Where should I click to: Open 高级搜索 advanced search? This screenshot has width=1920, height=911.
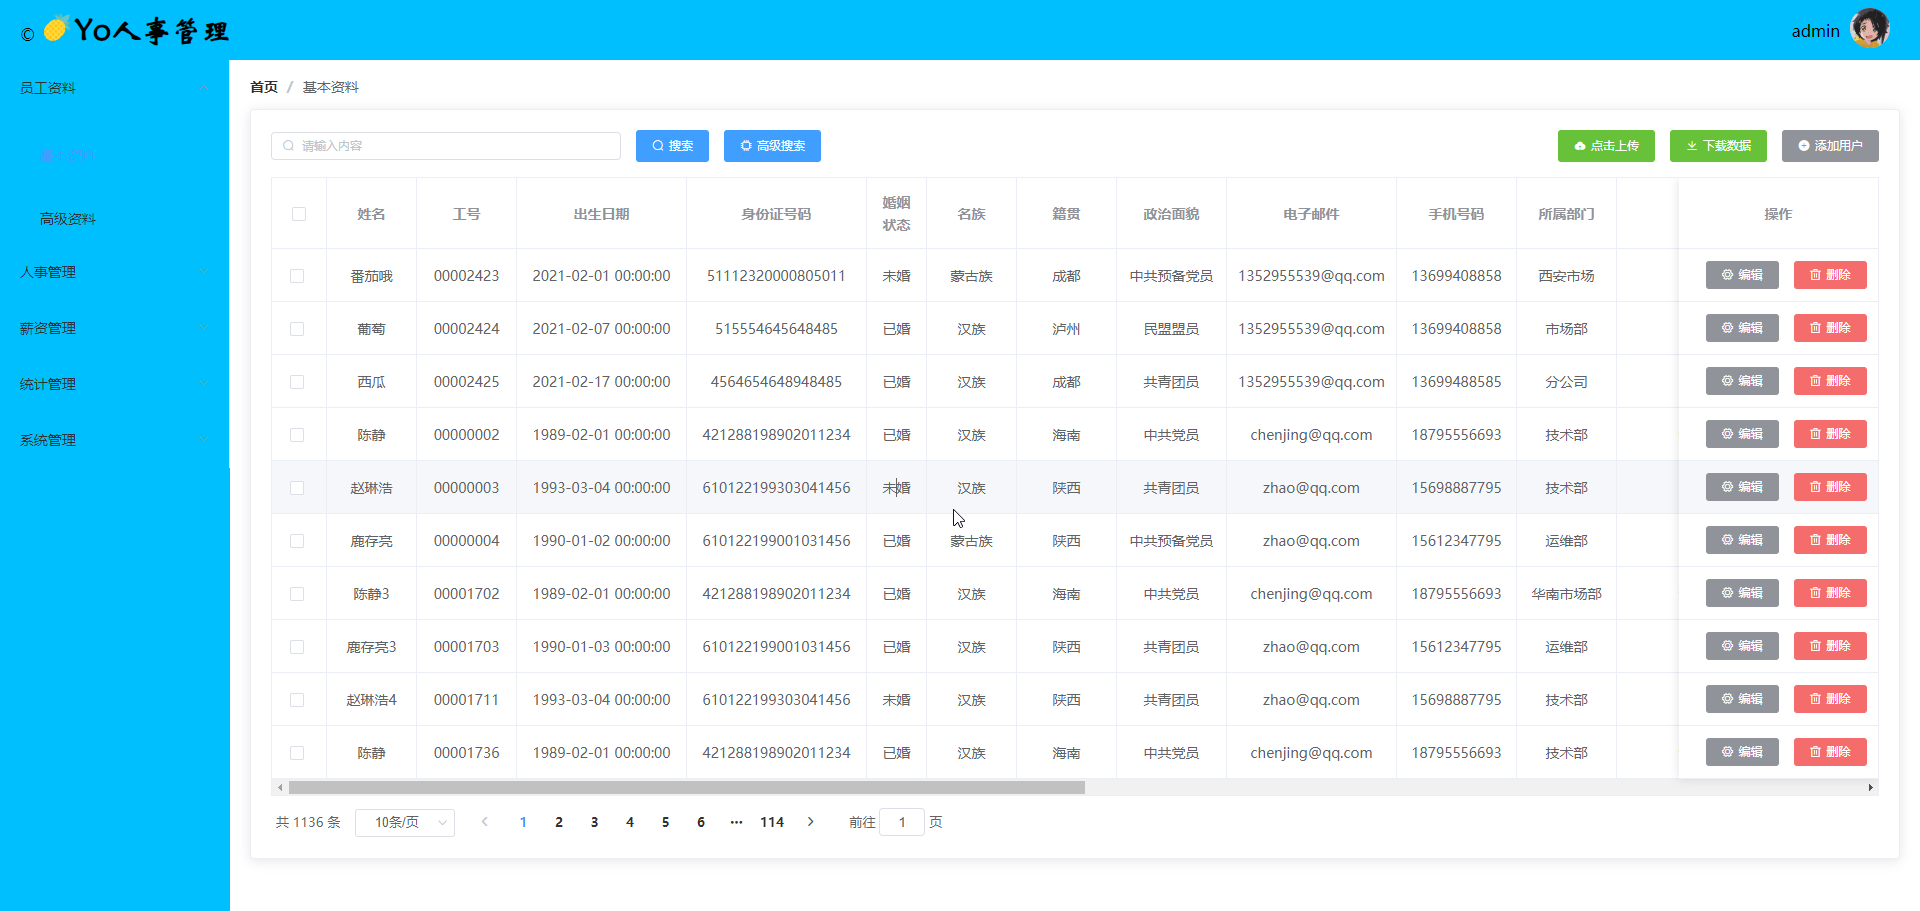pyautogui.click(x=772, y=146)
